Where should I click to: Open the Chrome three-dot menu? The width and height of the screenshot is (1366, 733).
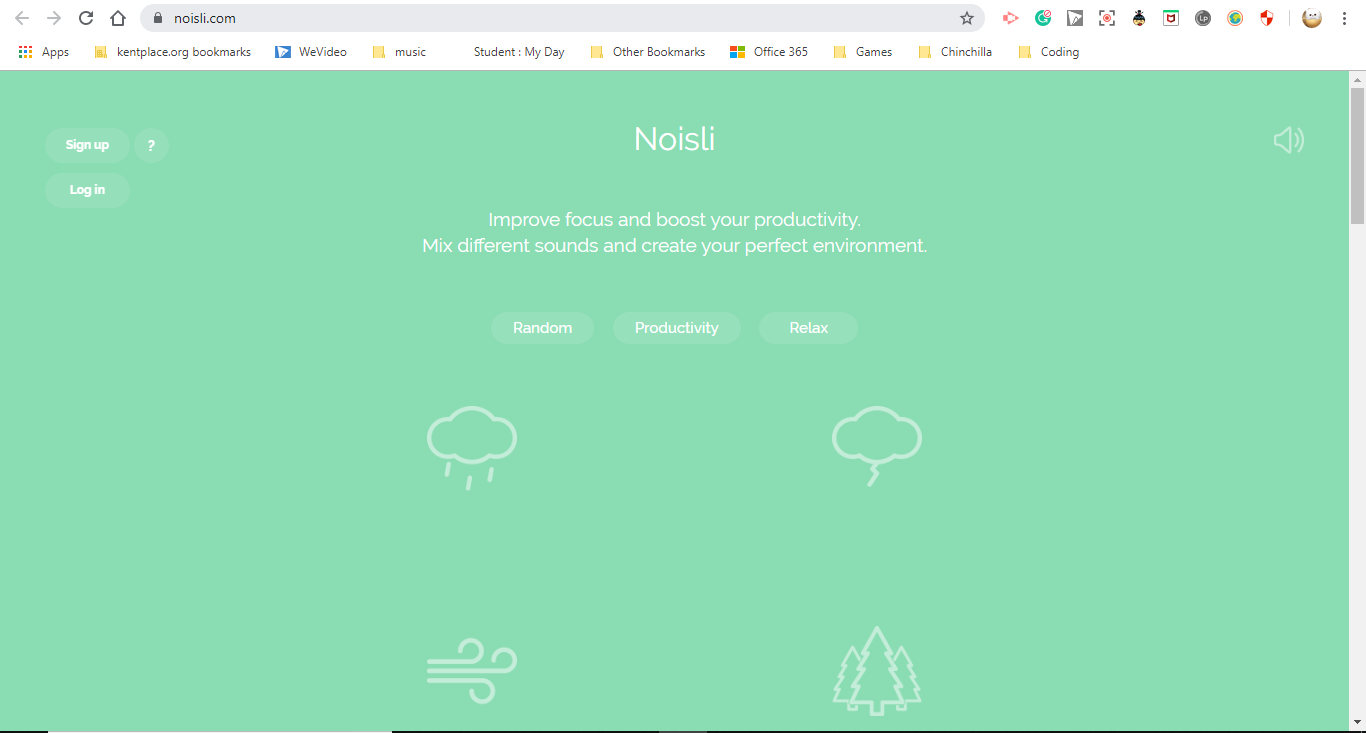click(x=1344, y=18)
